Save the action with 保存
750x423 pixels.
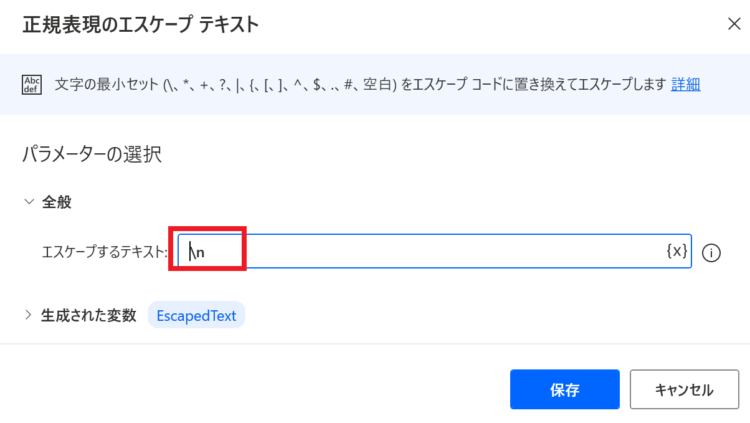(565, 390)
